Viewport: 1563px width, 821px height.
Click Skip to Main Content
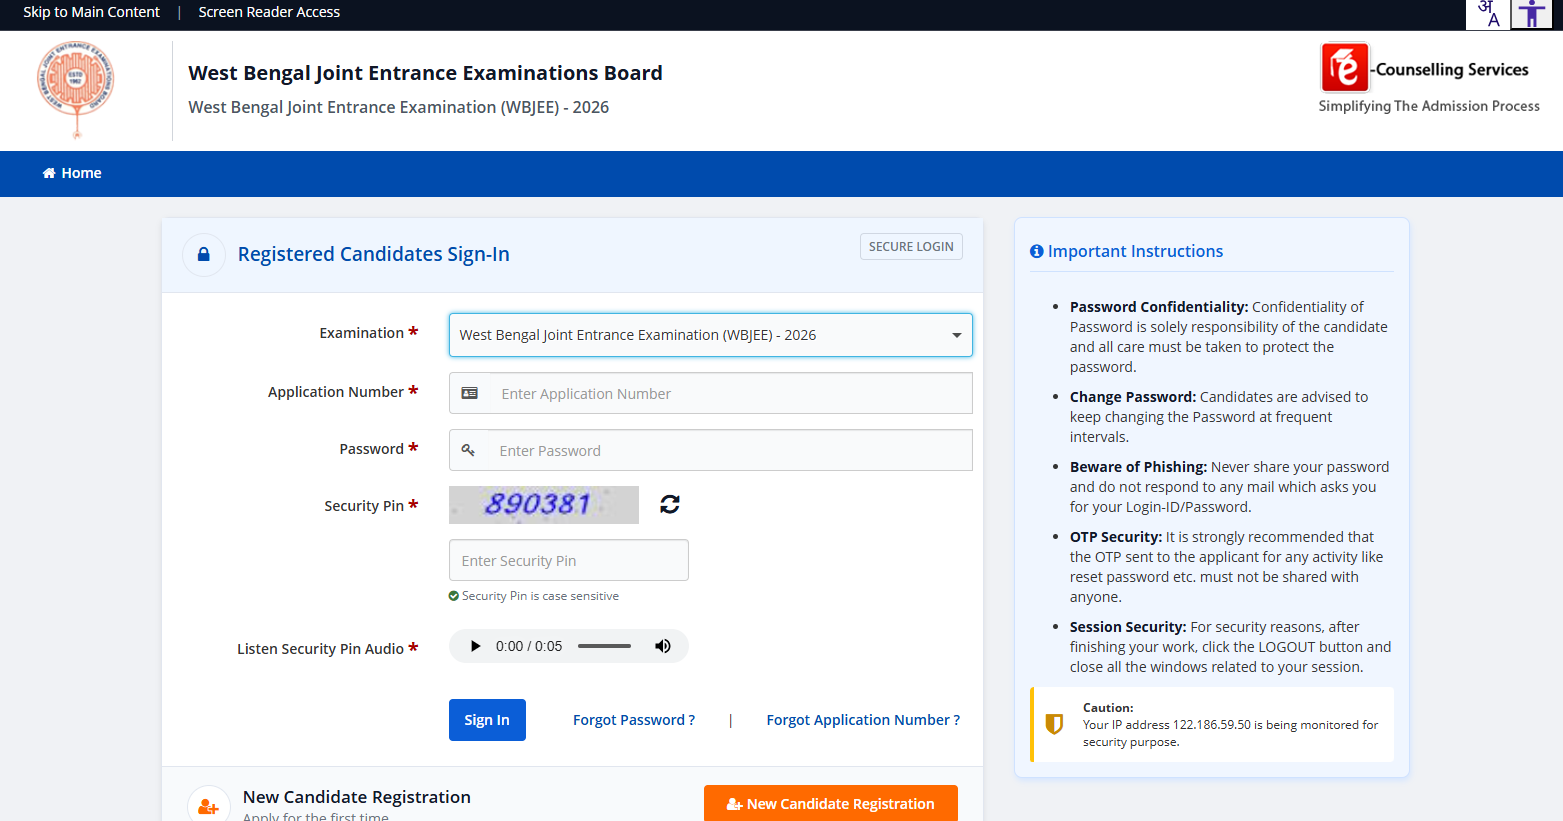(x=91, y=12)
